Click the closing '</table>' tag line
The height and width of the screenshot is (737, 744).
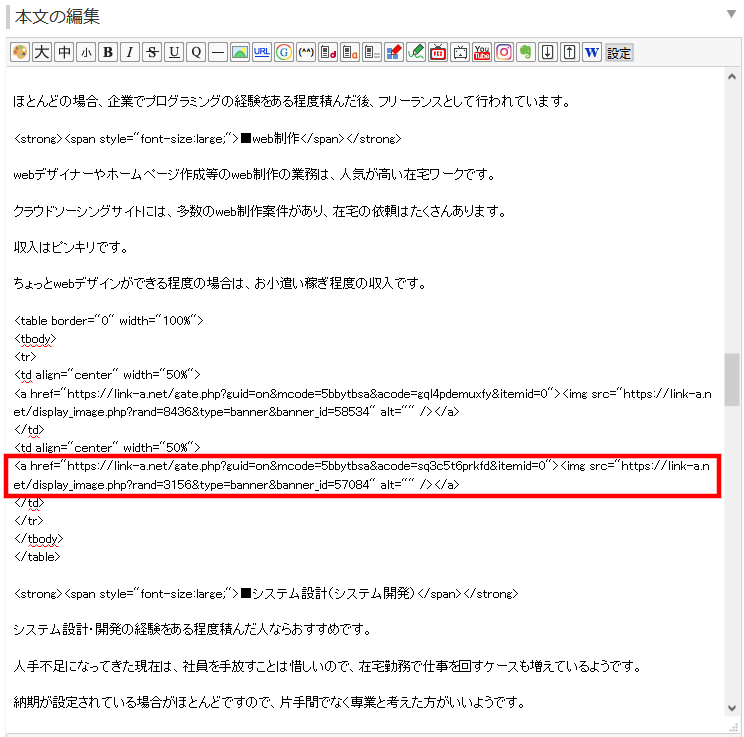[x=37, y=557]
